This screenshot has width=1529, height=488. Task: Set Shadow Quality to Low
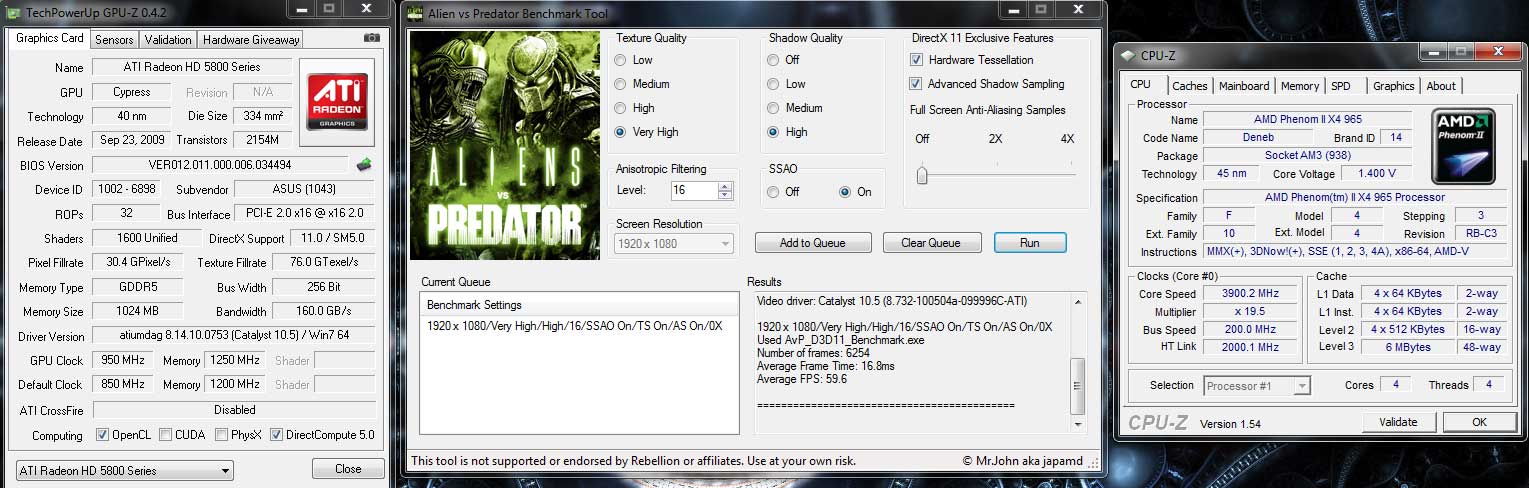pos(773,84)
